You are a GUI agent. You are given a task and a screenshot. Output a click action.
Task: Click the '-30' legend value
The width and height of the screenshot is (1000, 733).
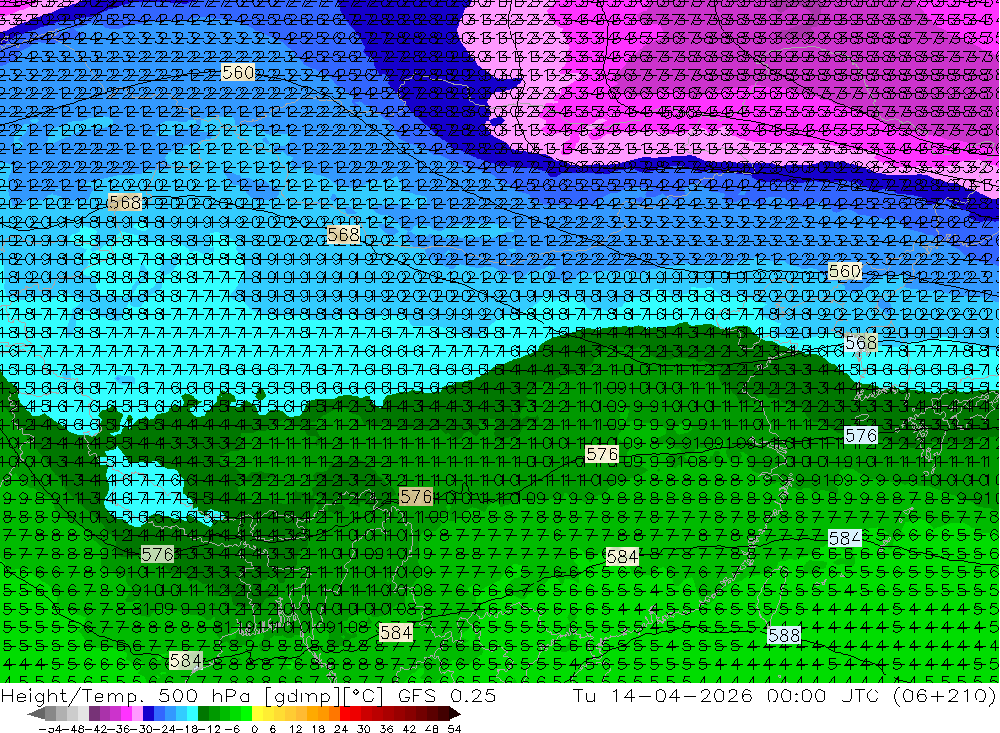tap(142, 729)
